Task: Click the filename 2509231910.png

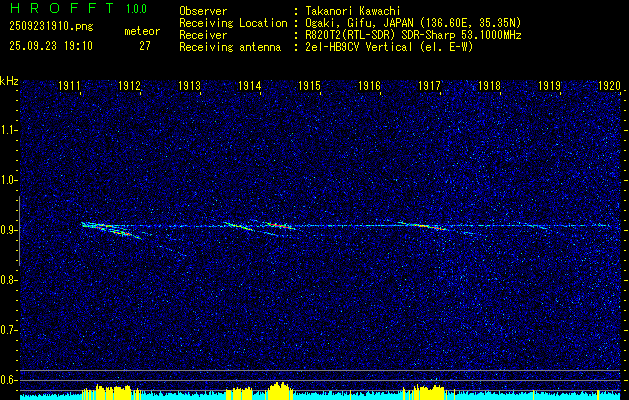Action: coord(51,27)
